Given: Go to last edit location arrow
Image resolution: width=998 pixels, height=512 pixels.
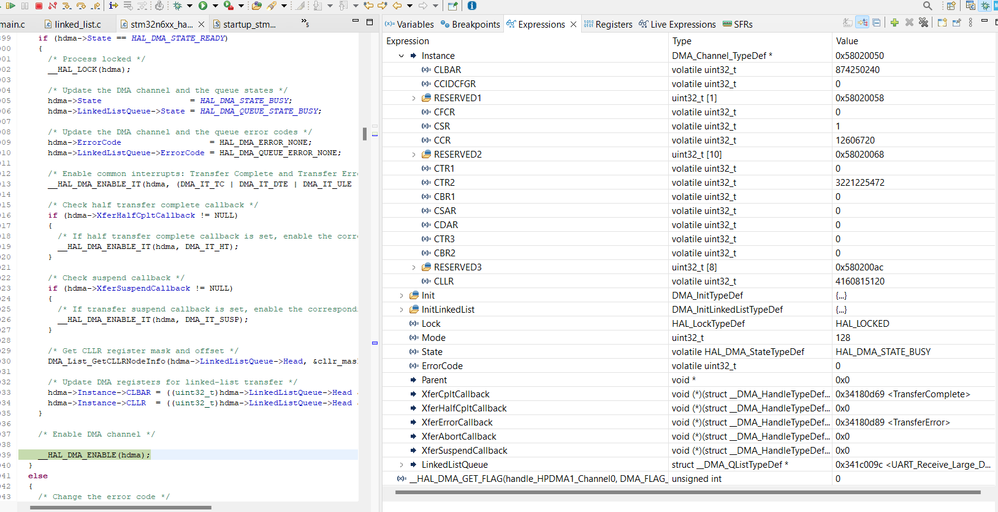Looking at the screenshot, I should [x=369, y=6].
